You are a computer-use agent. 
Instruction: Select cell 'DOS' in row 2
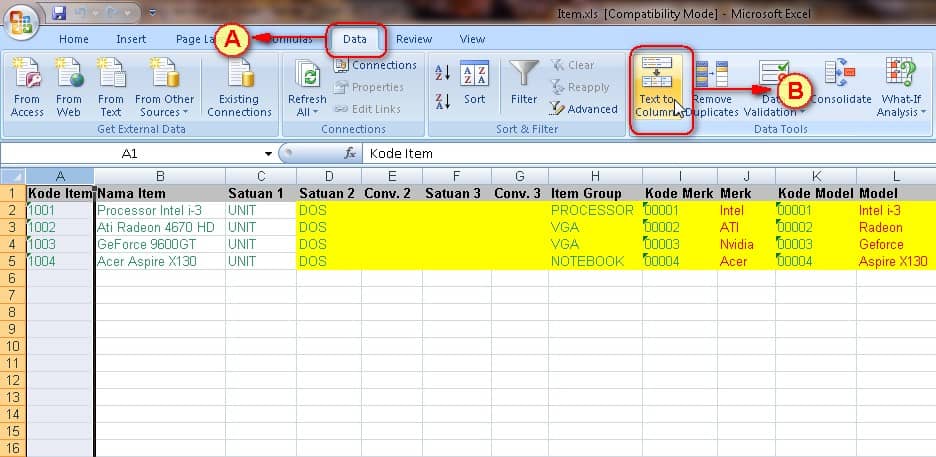coord(328,210)
